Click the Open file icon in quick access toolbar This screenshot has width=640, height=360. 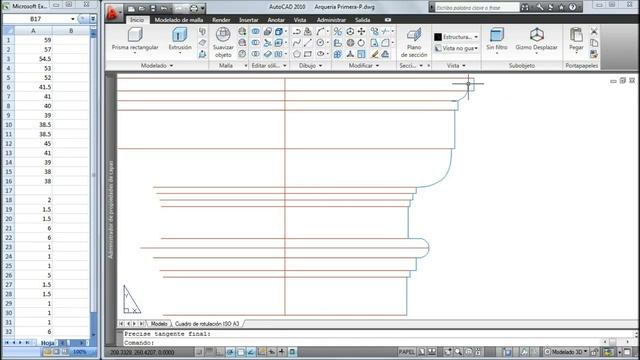tap(142, 8)
